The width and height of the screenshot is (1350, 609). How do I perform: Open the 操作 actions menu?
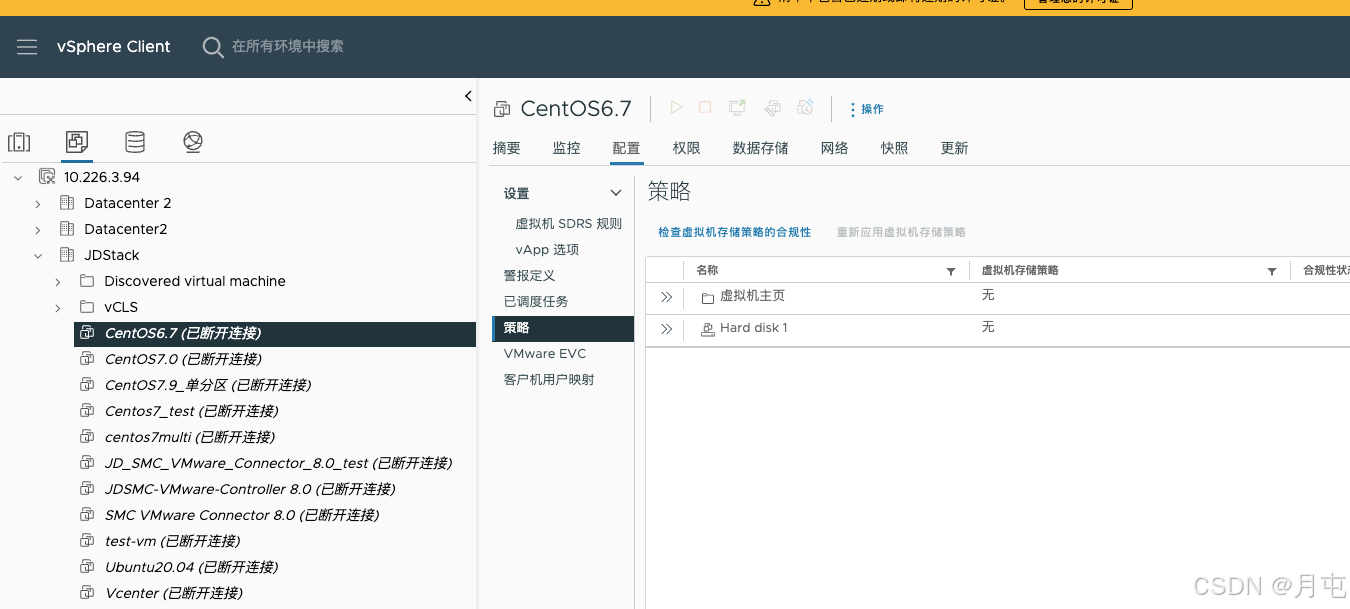(x=866, y=109)
